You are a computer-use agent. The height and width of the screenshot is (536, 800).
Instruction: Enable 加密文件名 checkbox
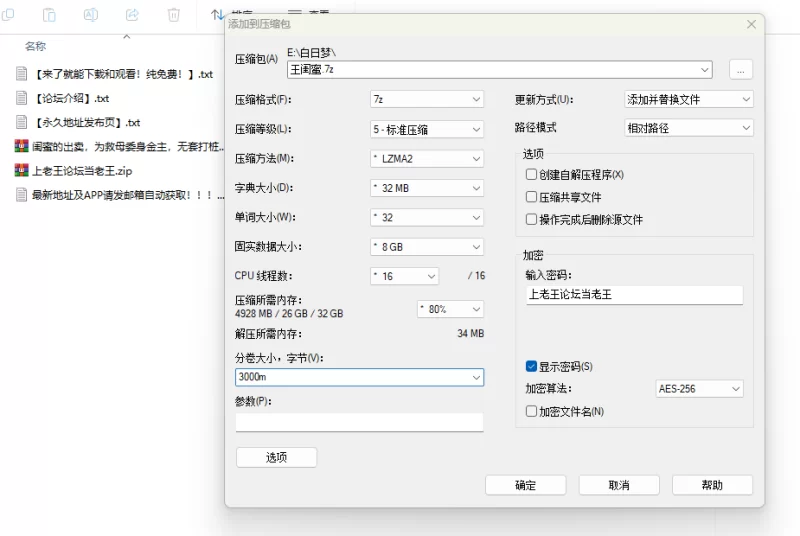tap(531, 411)
